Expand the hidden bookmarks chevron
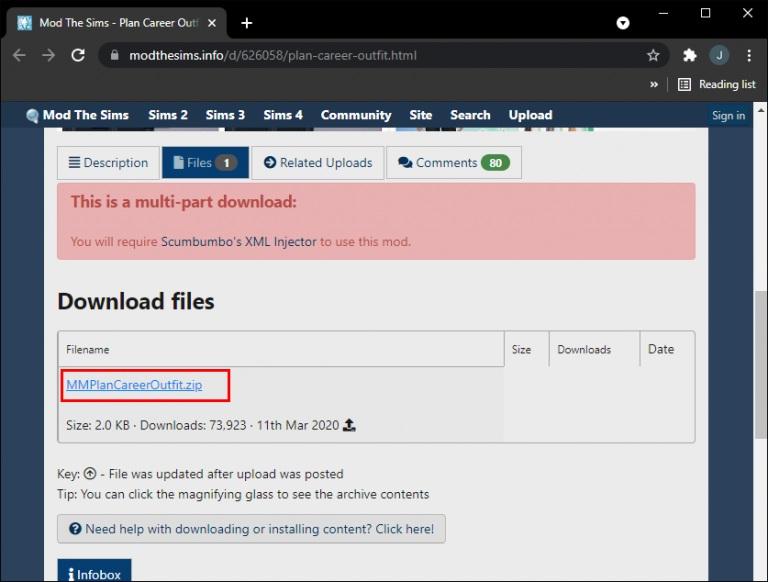This screenshot has width=768, height=582. (x=654, y=85)
